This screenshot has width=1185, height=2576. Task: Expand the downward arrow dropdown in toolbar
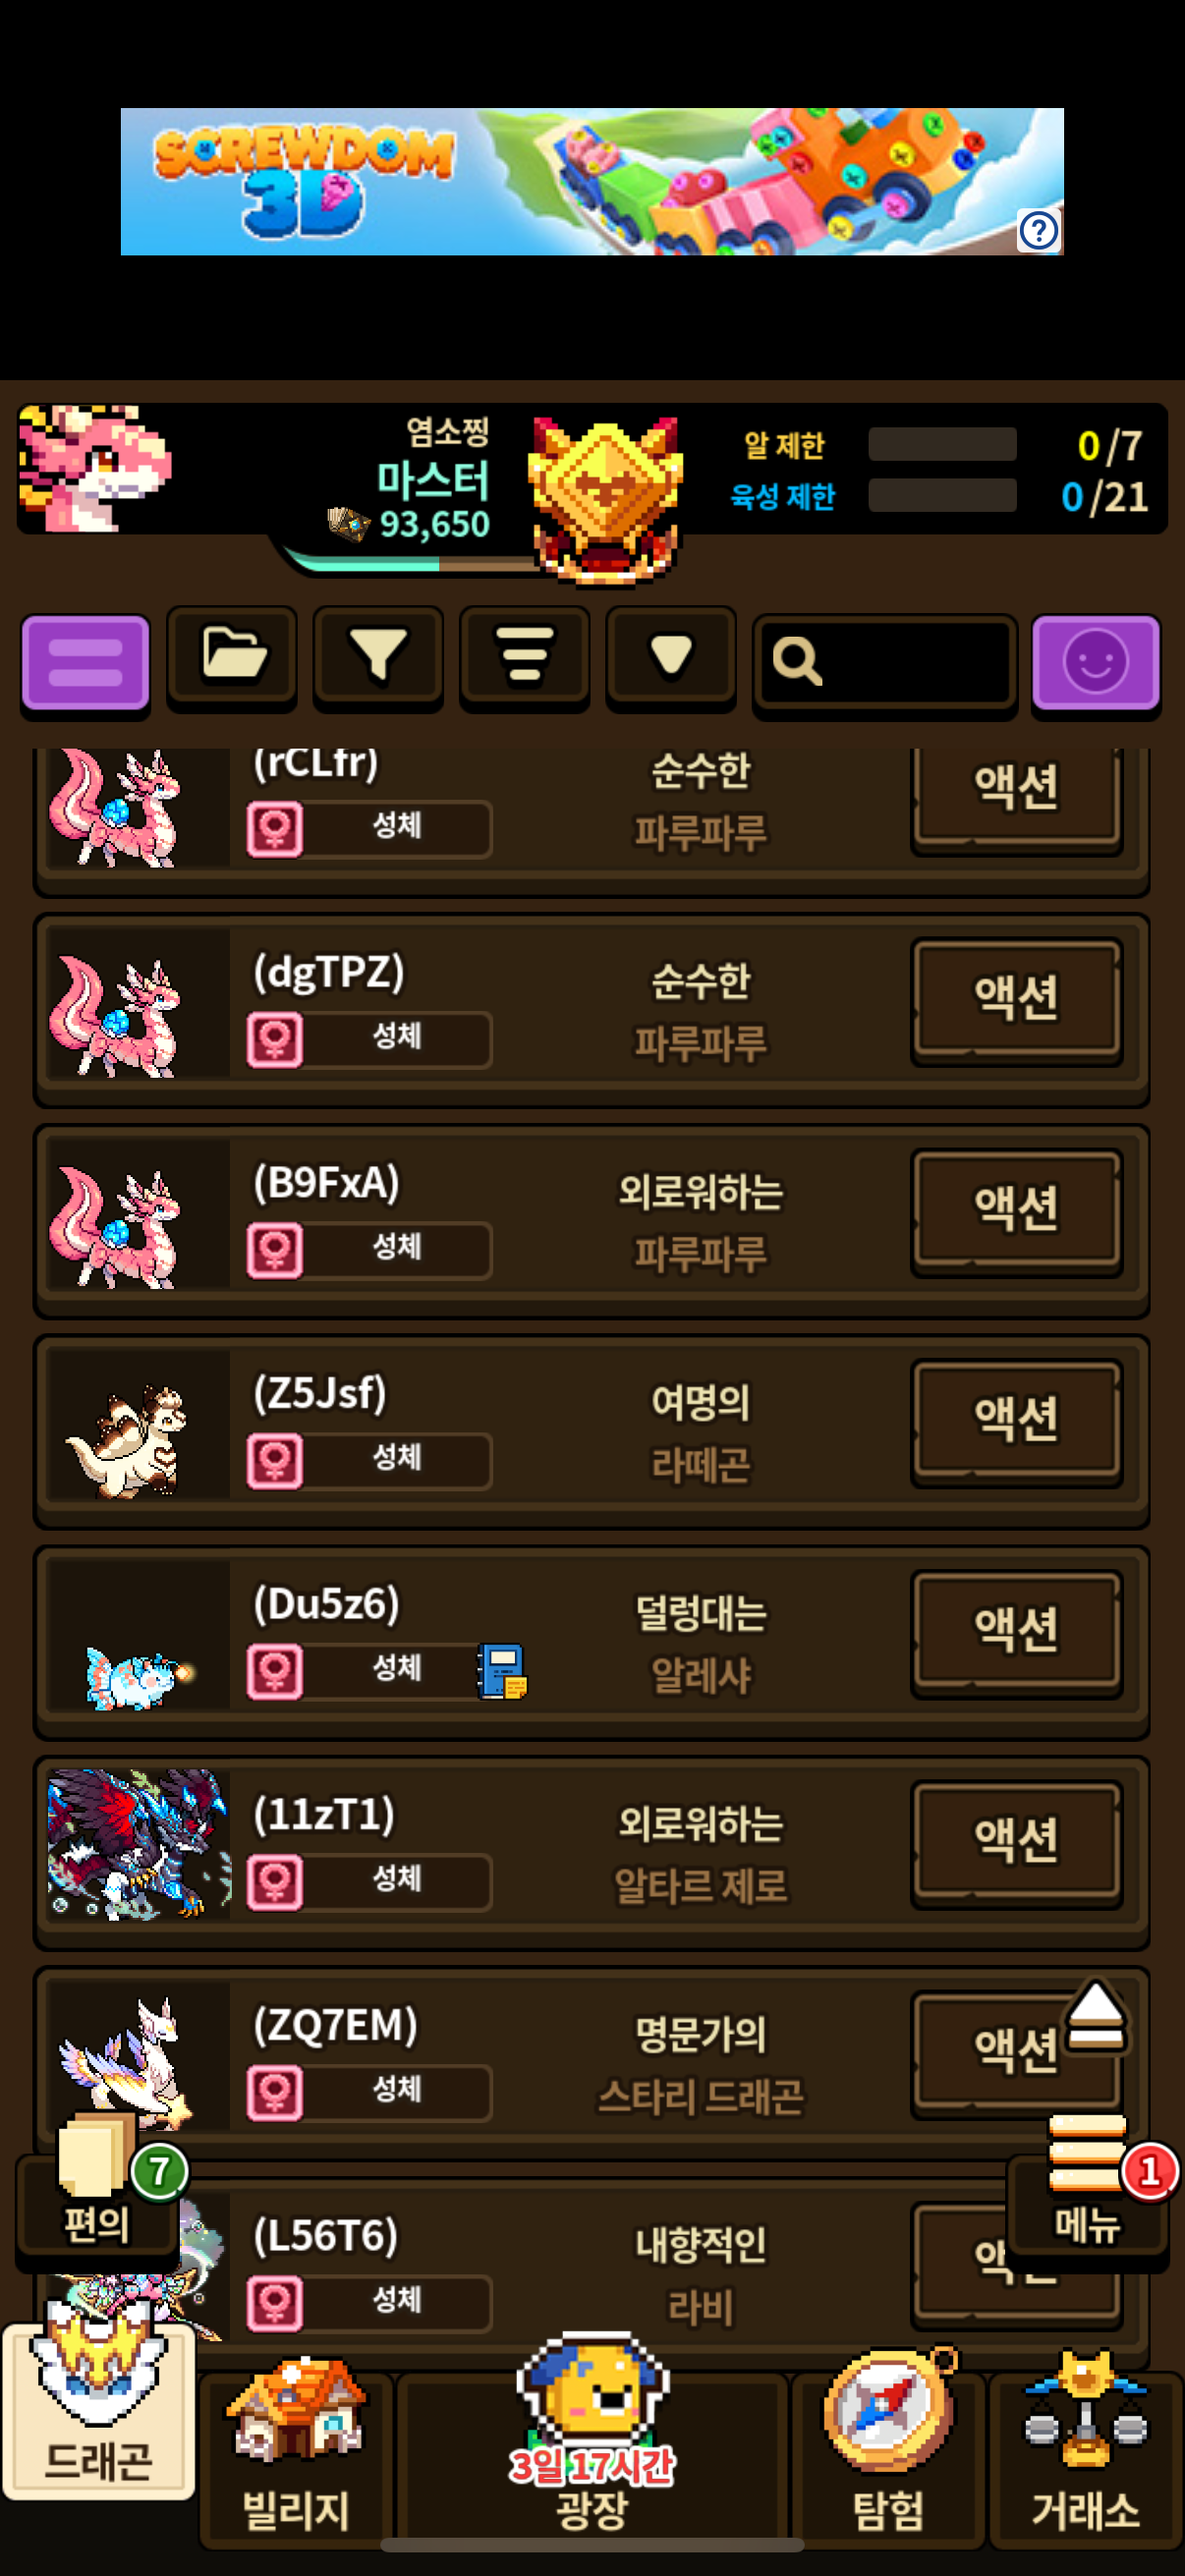(x=671, y=659)
